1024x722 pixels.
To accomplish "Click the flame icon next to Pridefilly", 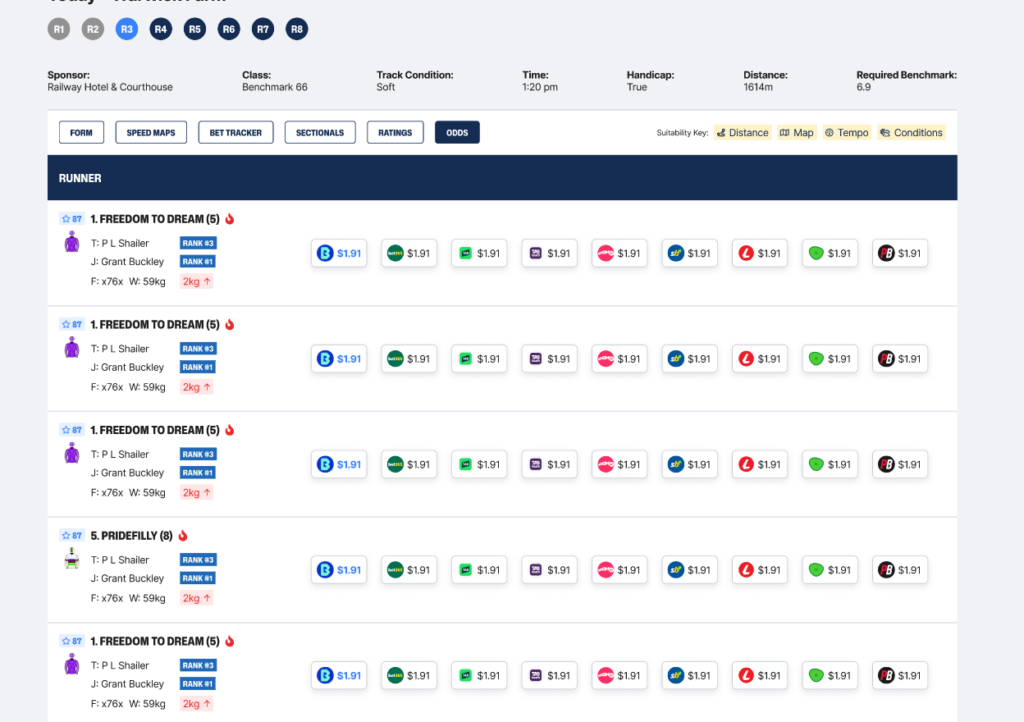I will [x=183, y=536].
